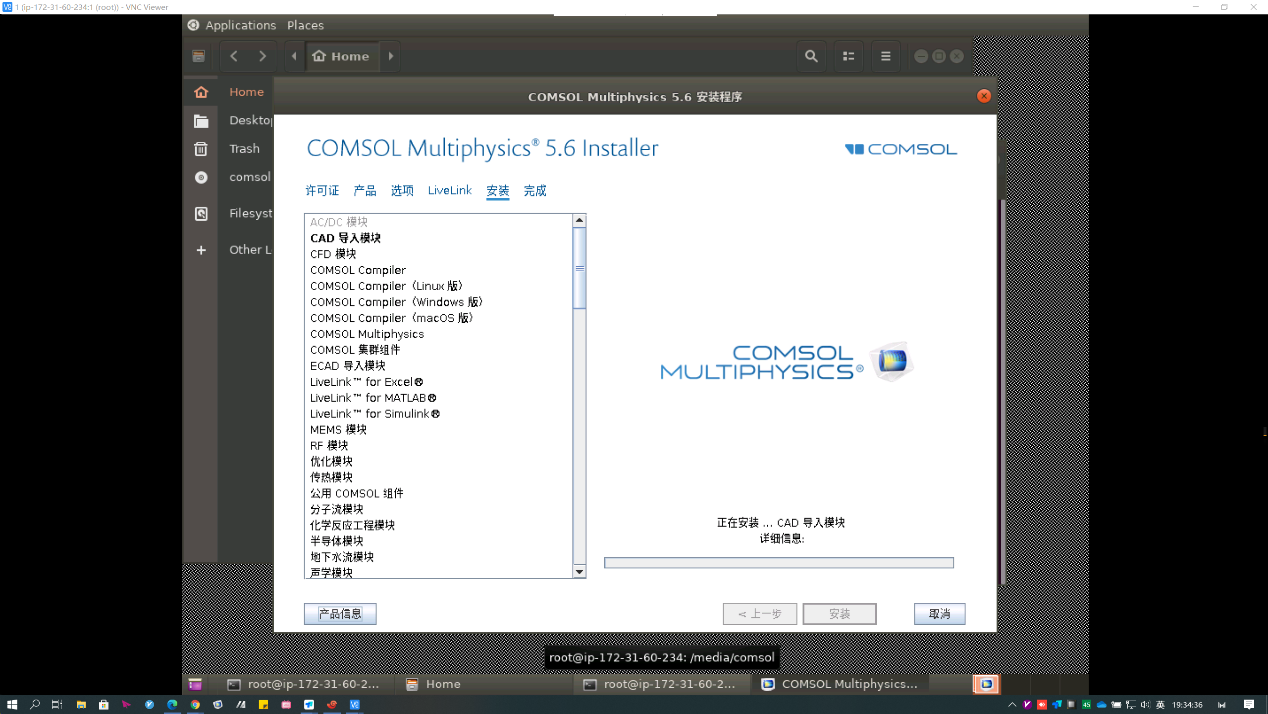Open the hamburger menu in the Files window
This screenshot has width=1268, height=714.
tap(885, 57)
